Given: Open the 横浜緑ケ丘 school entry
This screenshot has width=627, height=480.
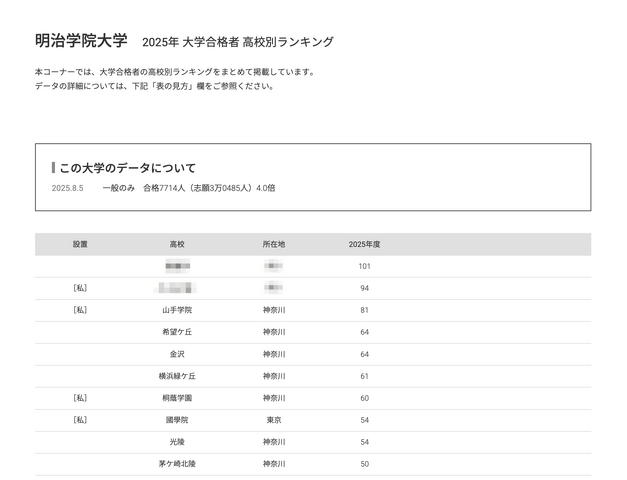Looking at the screenshot, I should coord(177,376).
